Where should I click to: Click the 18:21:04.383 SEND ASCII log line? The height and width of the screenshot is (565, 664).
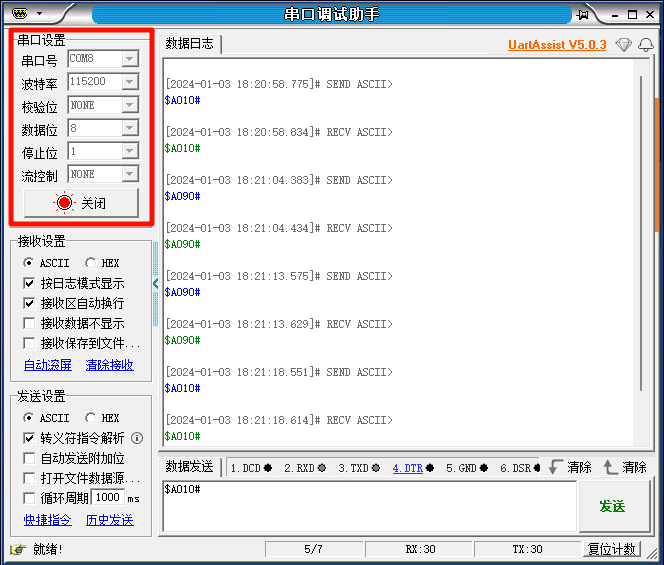279,180
